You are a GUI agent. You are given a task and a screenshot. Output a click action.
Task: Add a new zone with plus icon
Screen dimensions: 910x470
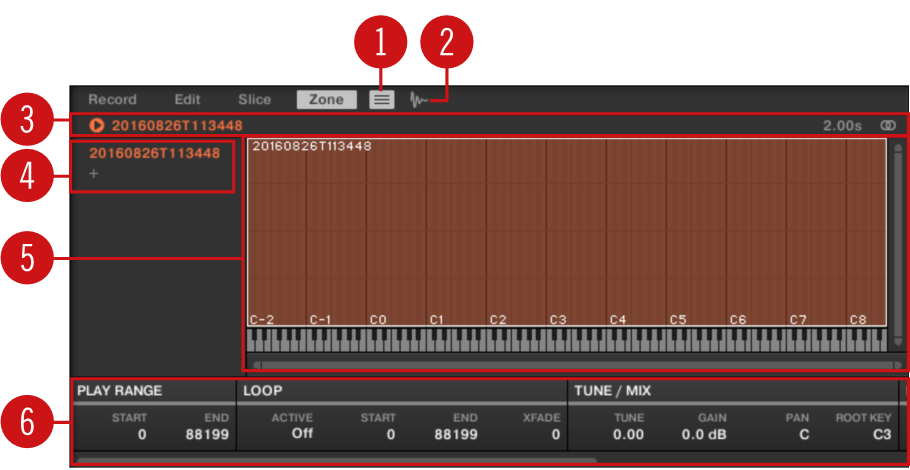point(94,174)
